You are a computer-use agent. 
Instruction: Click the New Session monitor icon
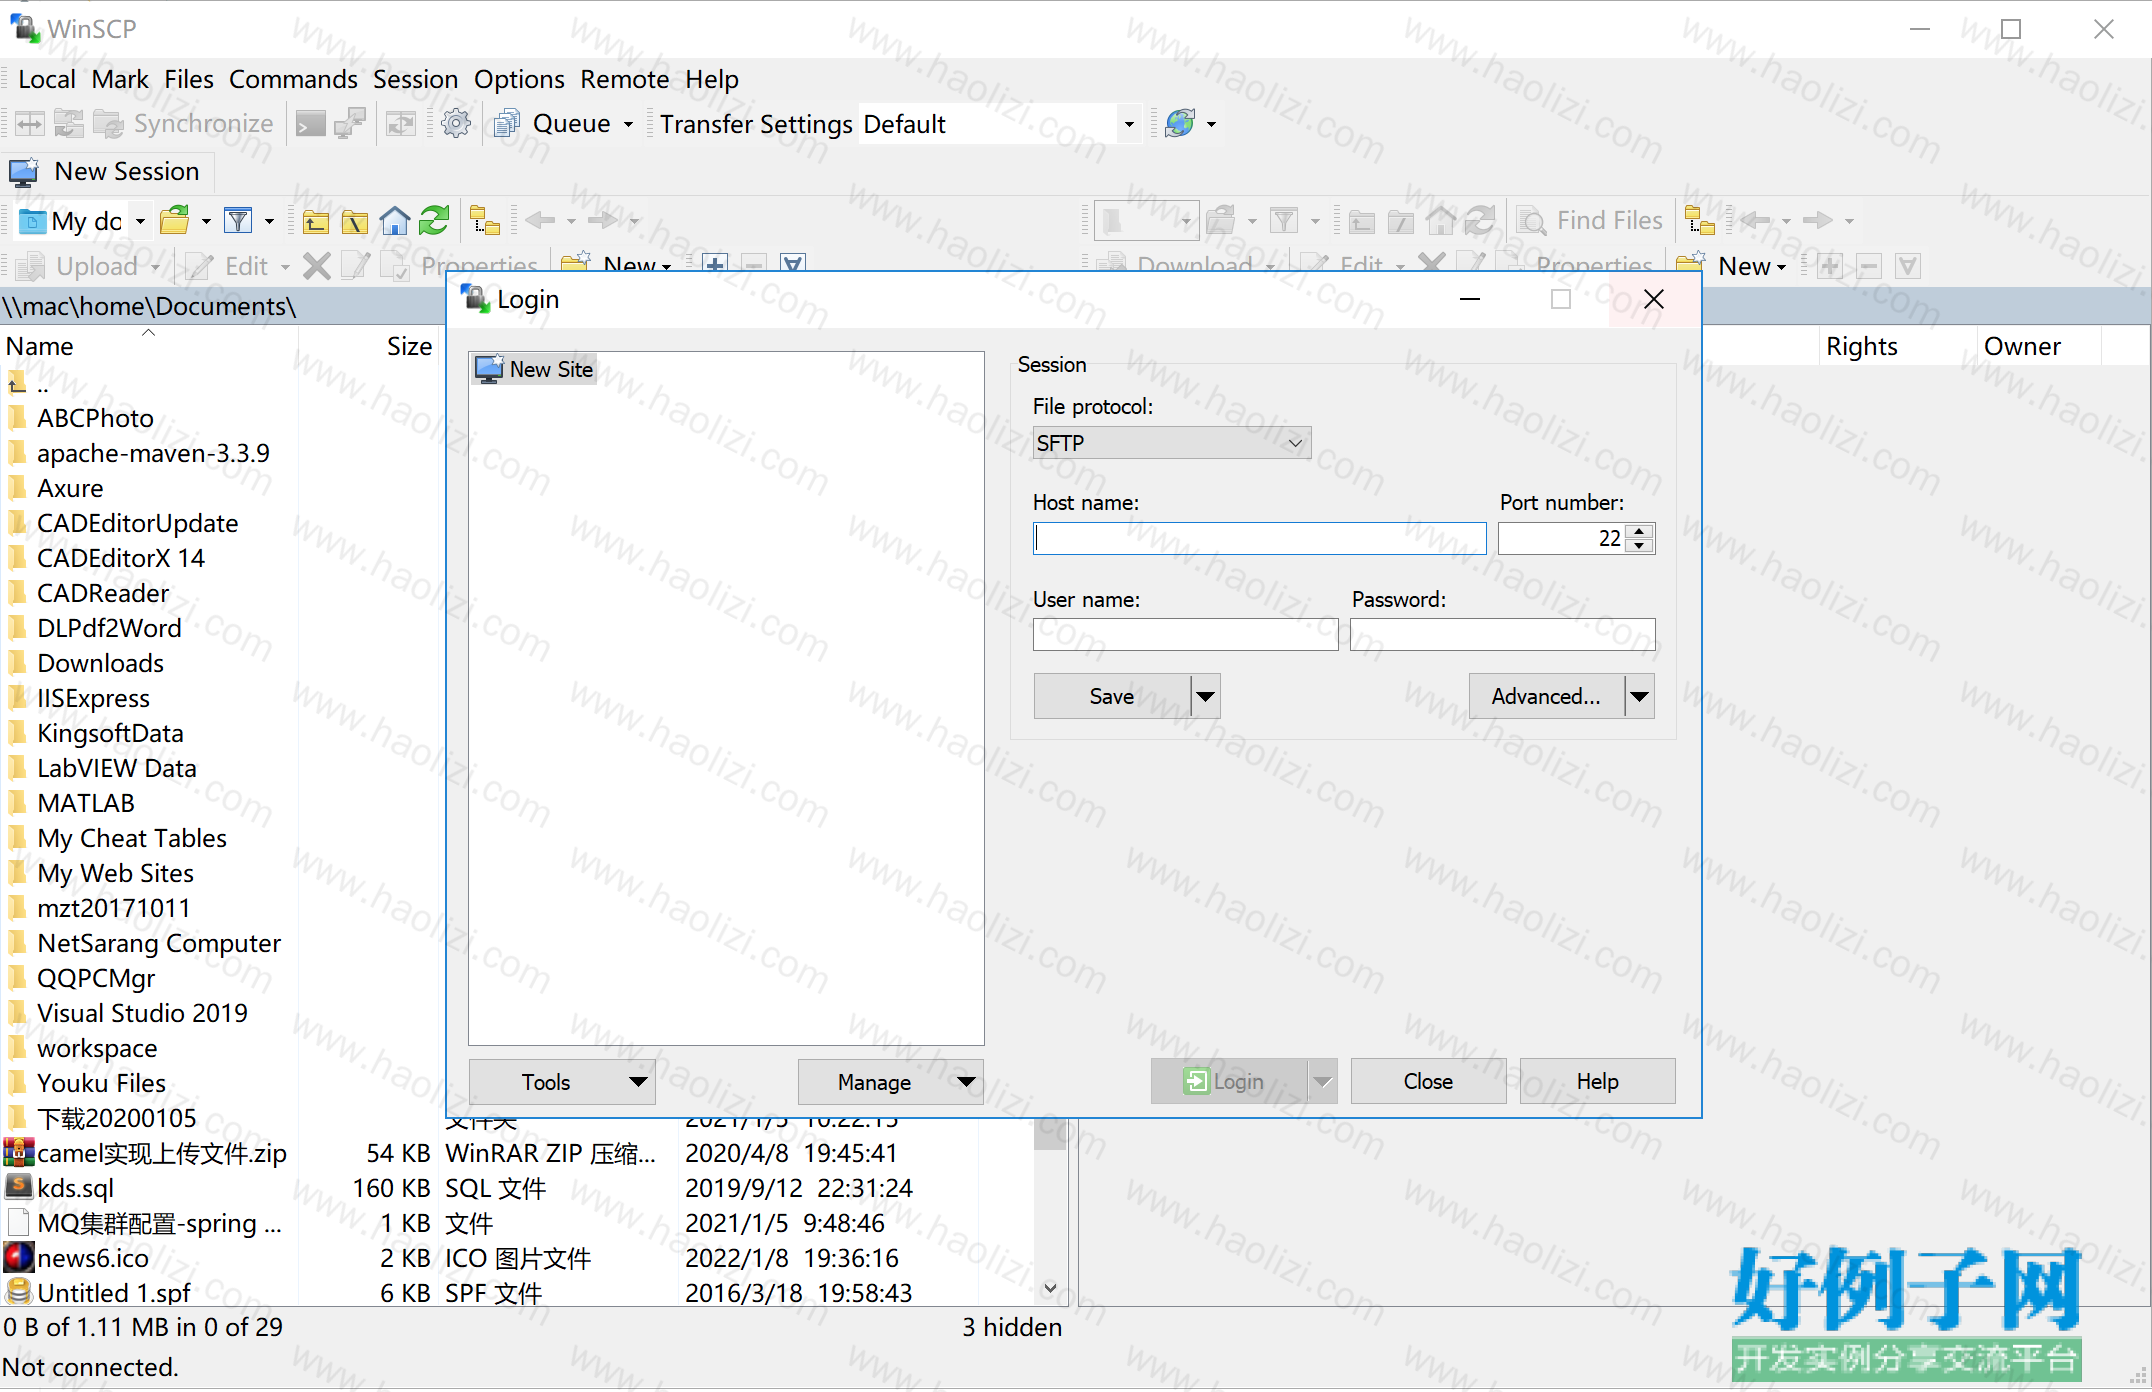[x=24, y=172]
